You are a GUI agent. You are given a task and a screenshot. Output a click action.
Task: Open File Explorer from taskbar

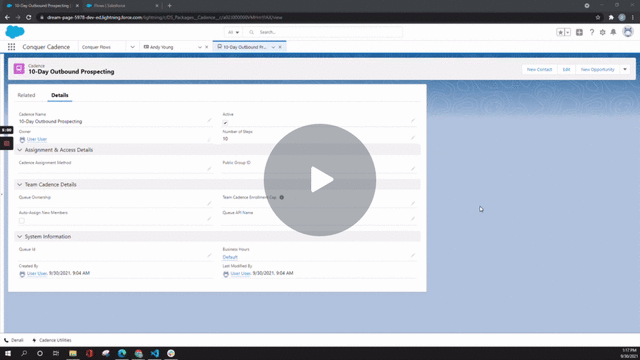click(x=73, y=353)
